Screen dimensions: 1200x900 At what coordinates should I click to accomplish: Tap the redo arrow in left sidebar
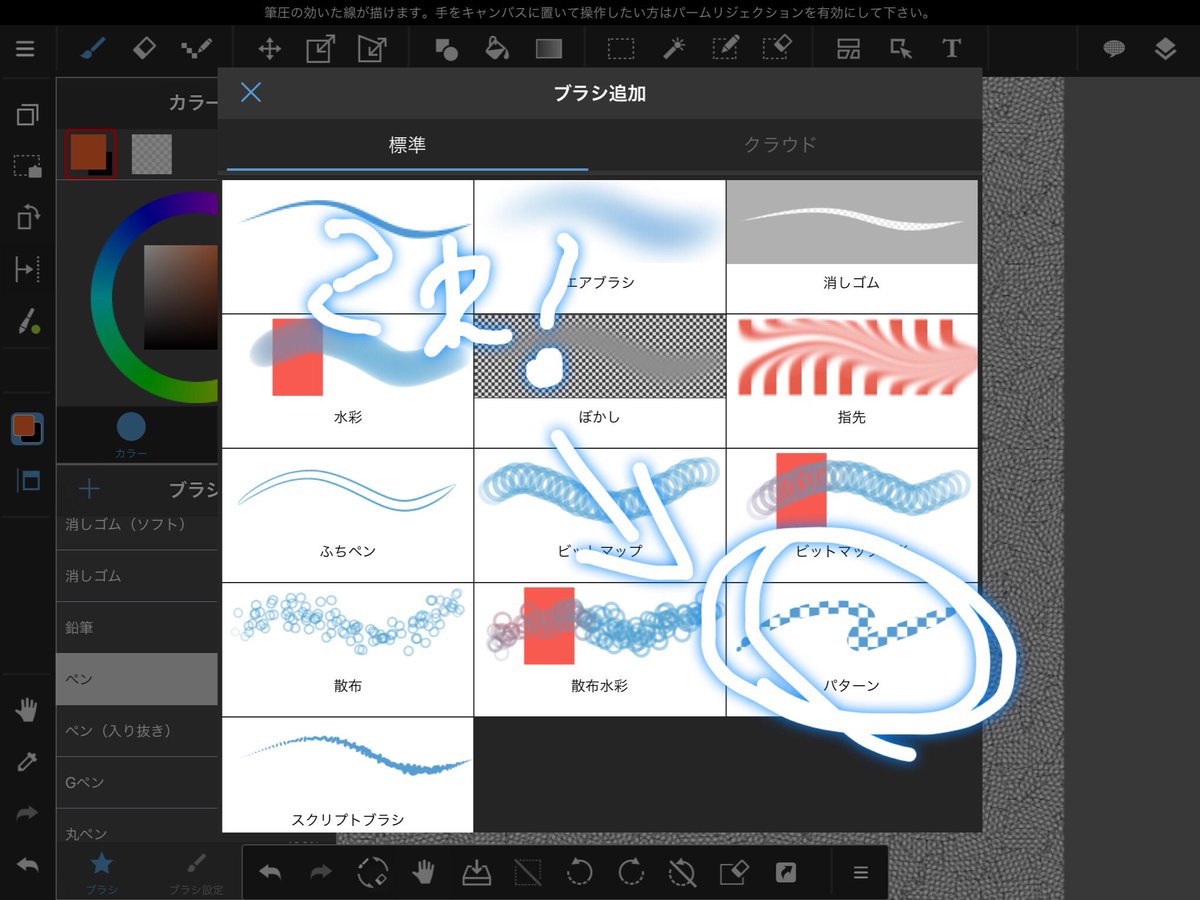27,814
